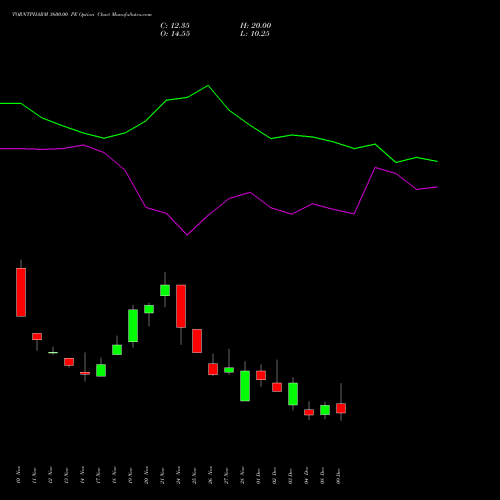Click the 12 Nov date label
The image size is (500, 500).
(x=50, y=475)
